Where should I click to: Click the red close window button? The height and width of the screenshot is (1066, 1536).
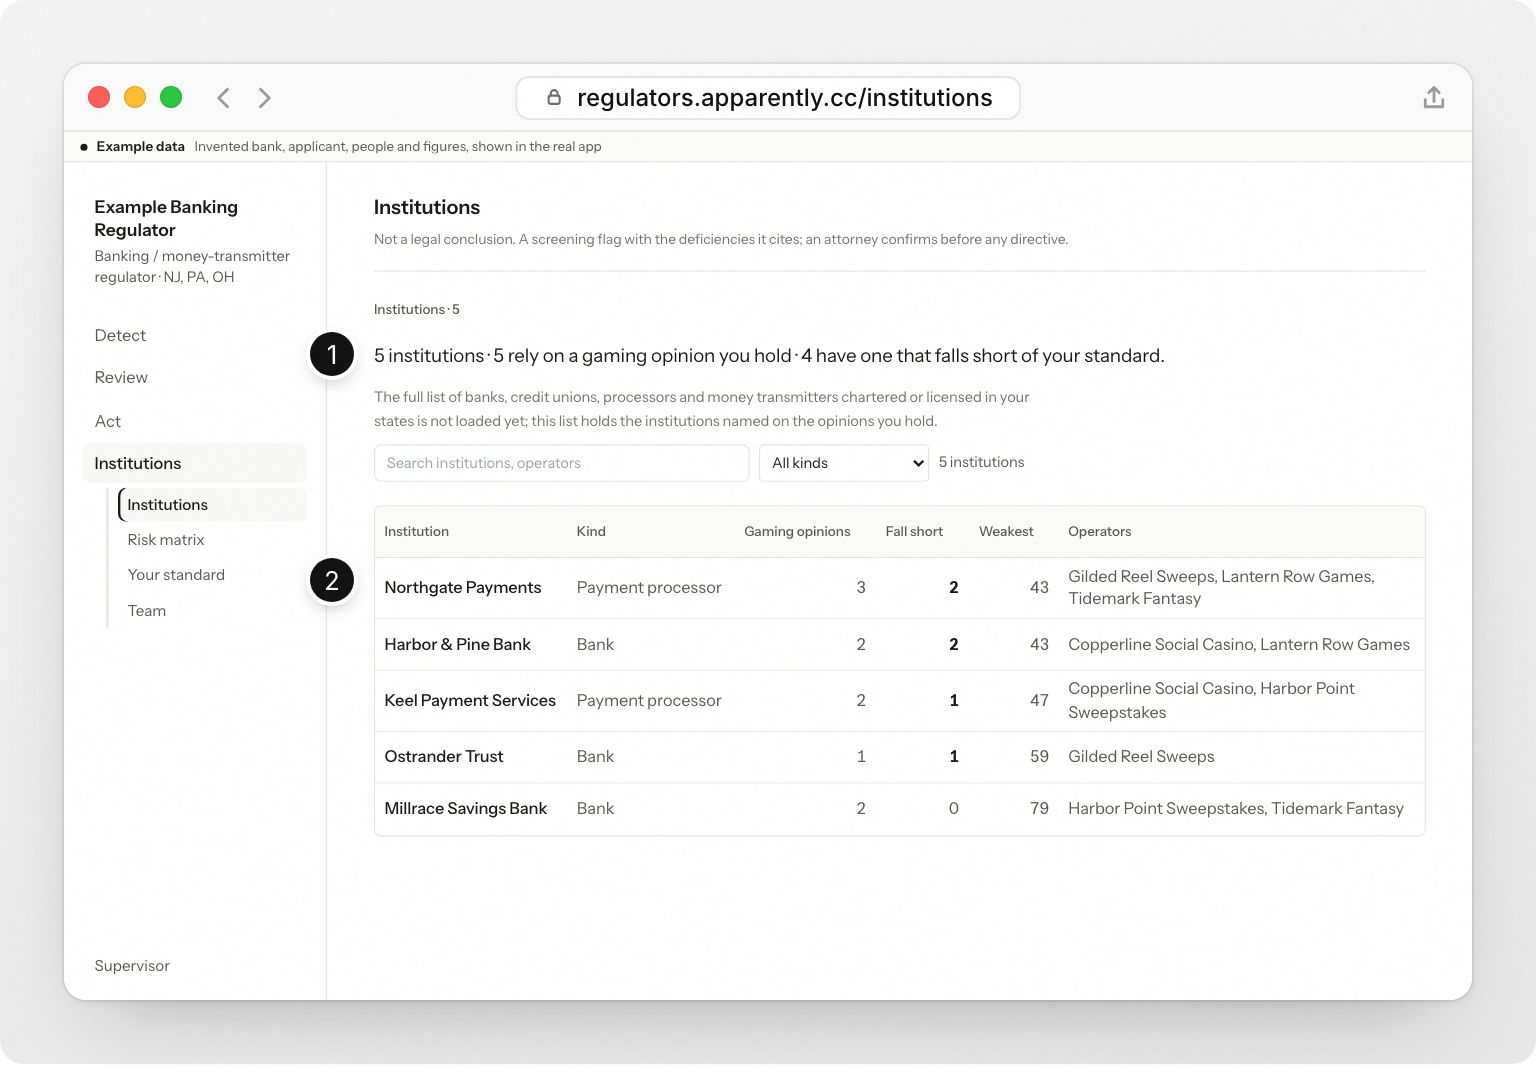[x=99, y=97]
